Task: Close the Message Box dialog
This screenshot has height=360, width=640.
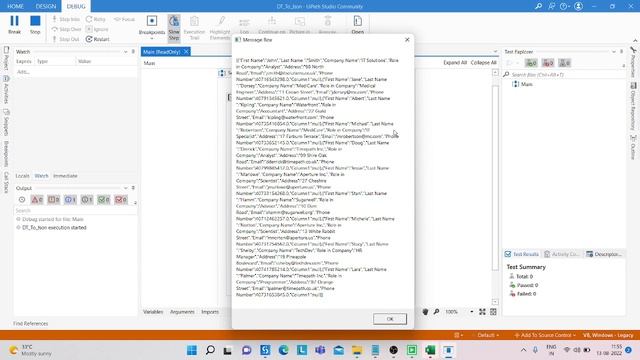Action: click(407, 40)
